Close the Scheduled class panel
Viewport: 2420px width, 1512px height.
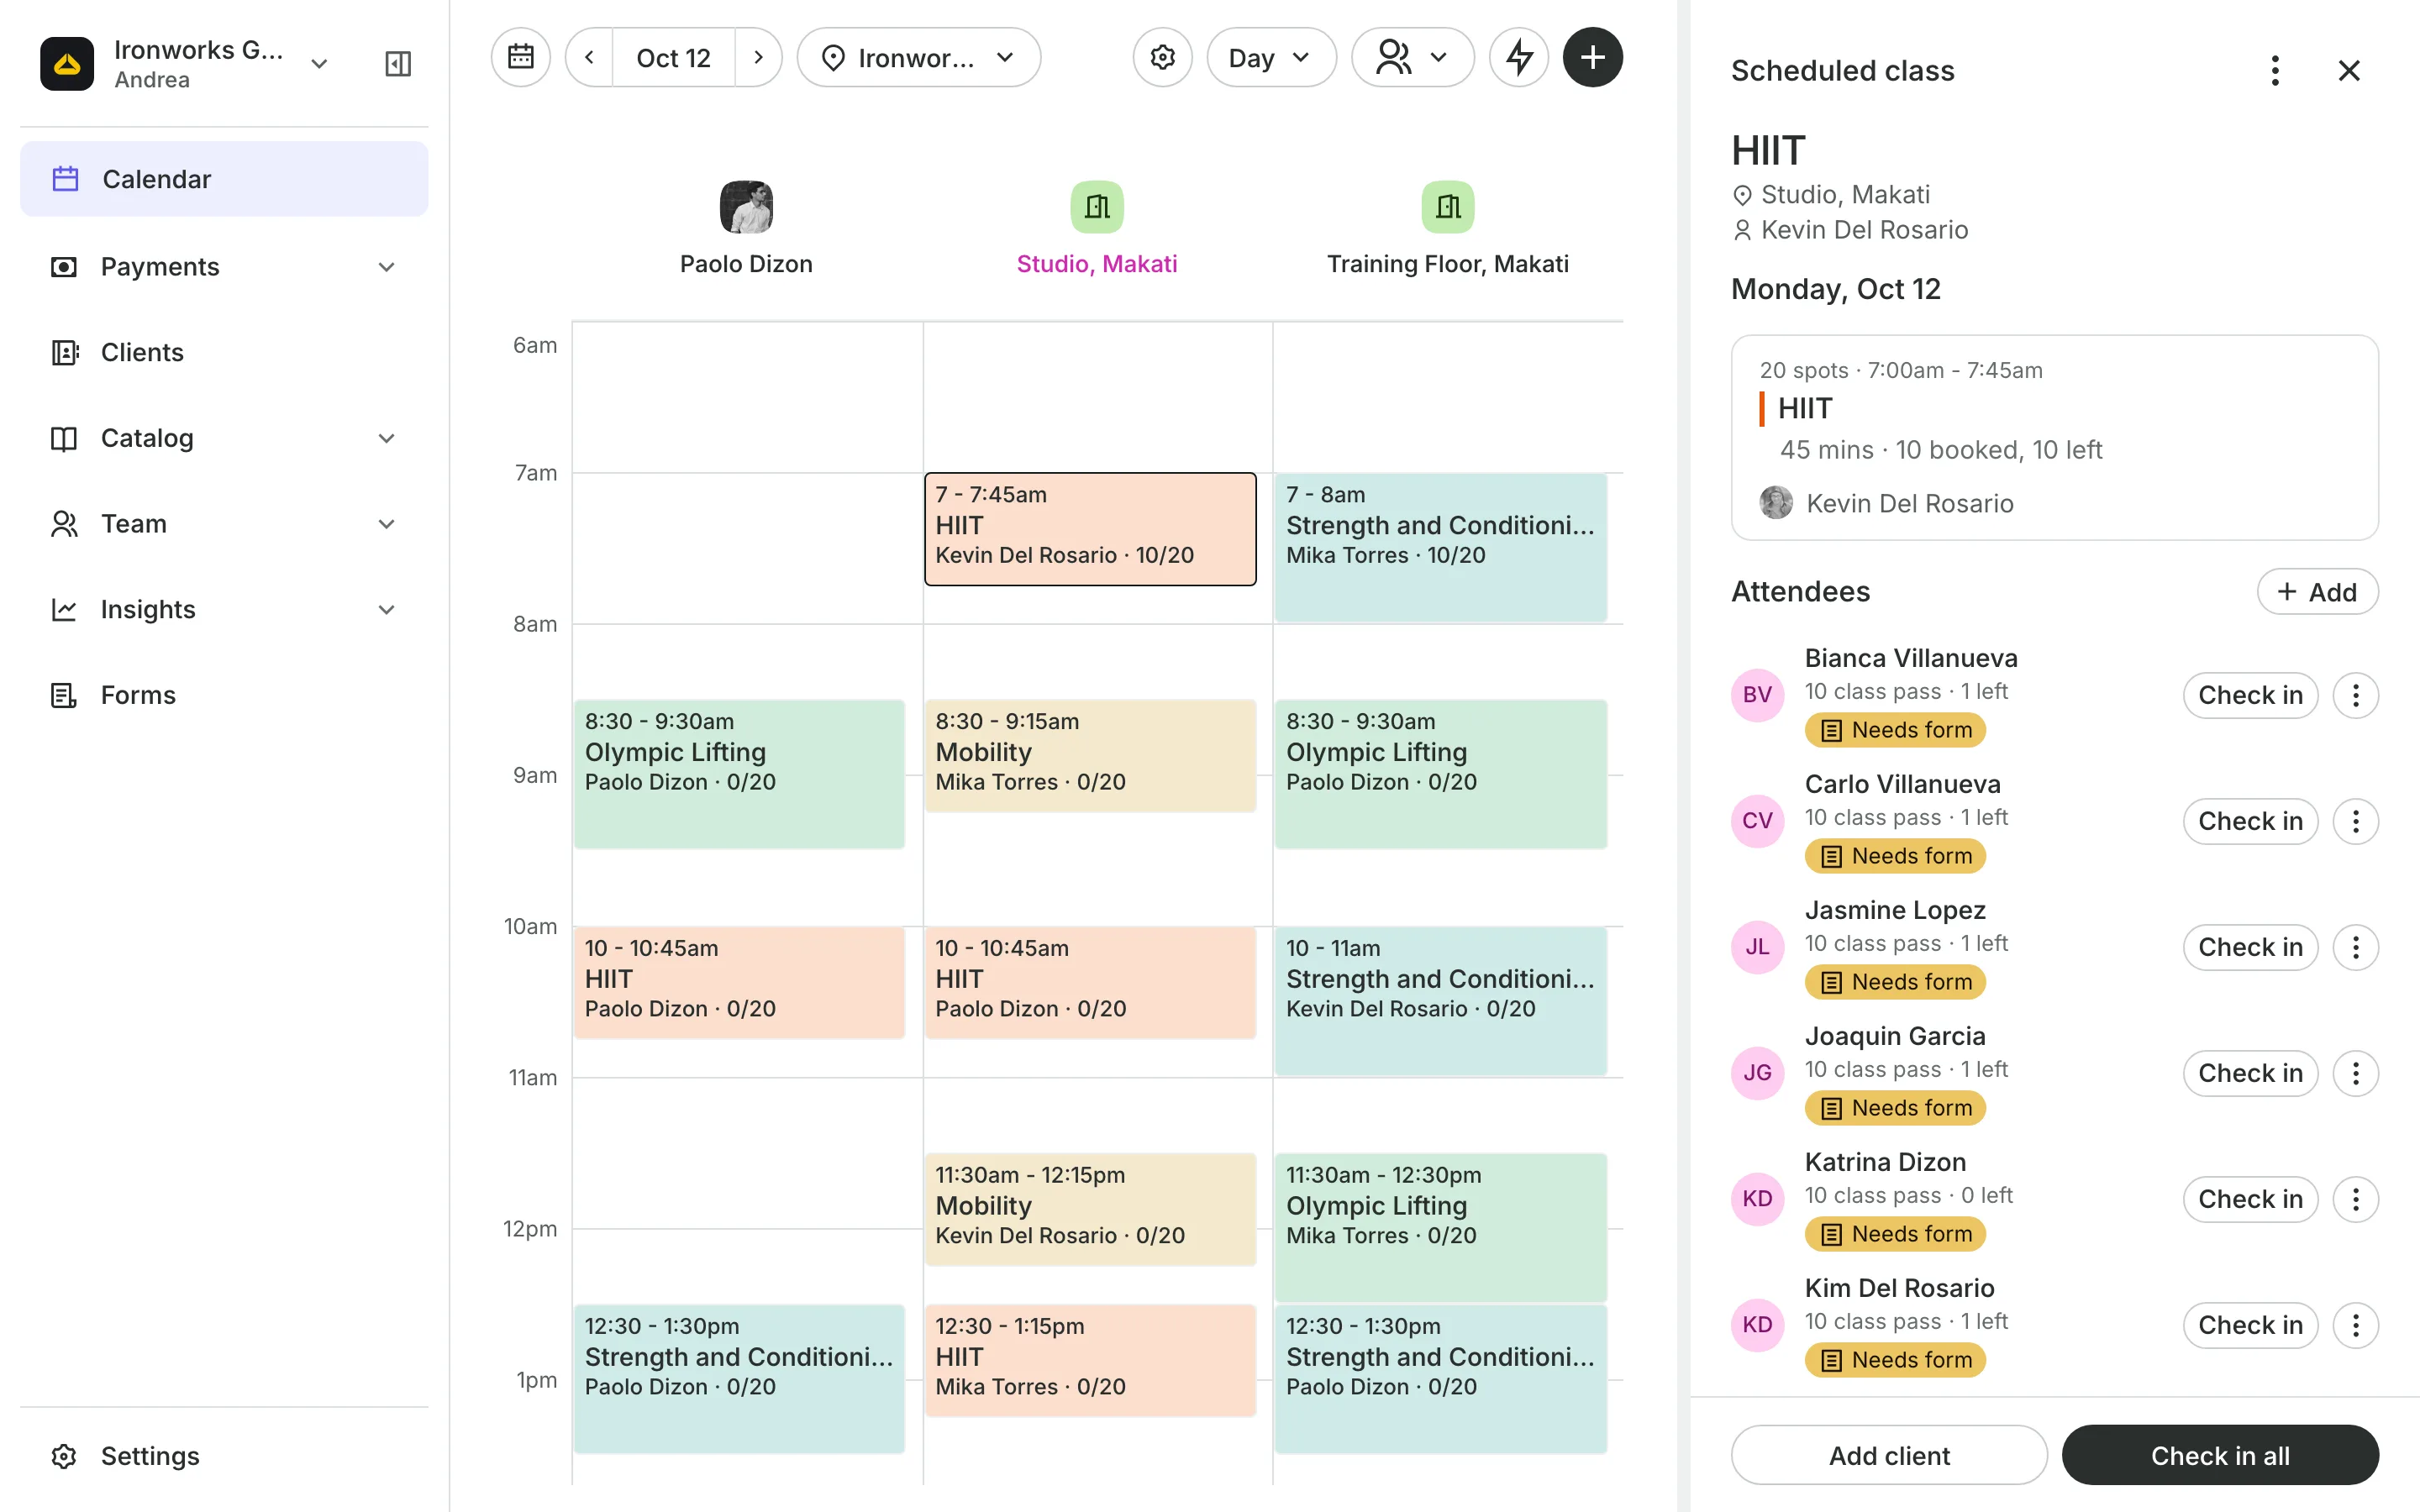click(2349, 70)
